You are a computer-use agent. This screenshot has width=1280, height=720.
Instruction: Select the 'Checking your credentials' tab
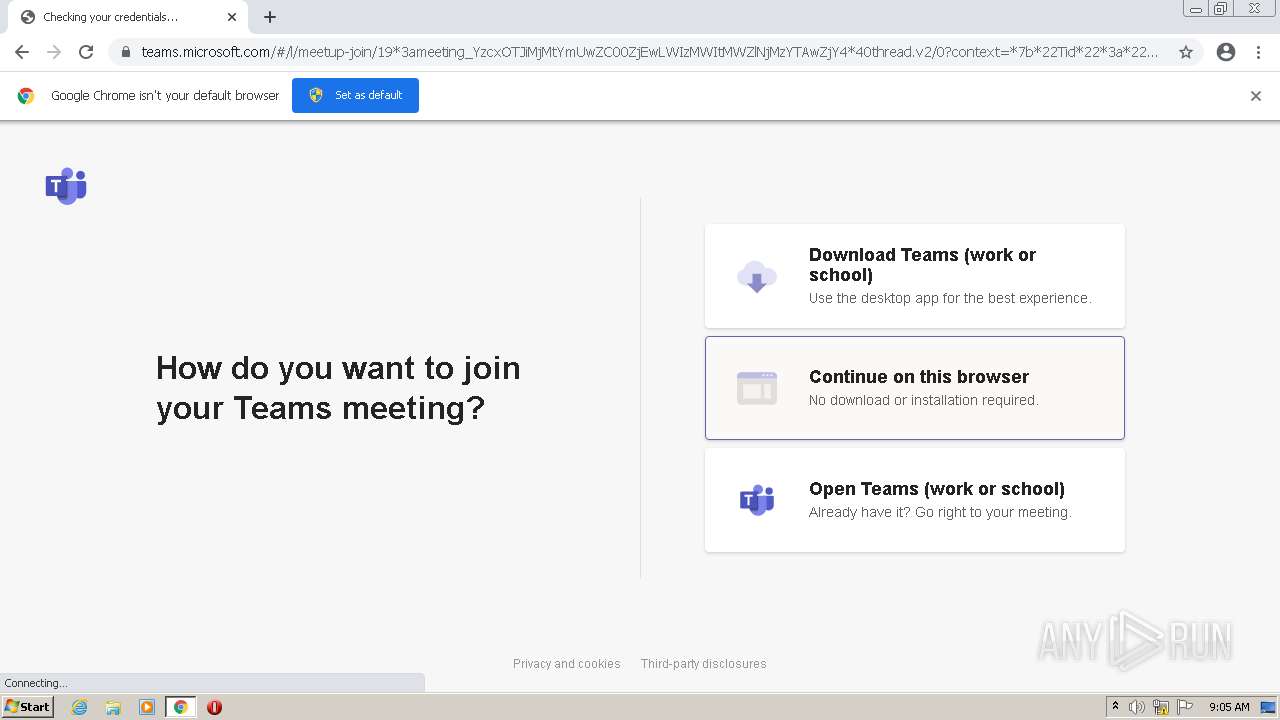click(x=128, y=17)
